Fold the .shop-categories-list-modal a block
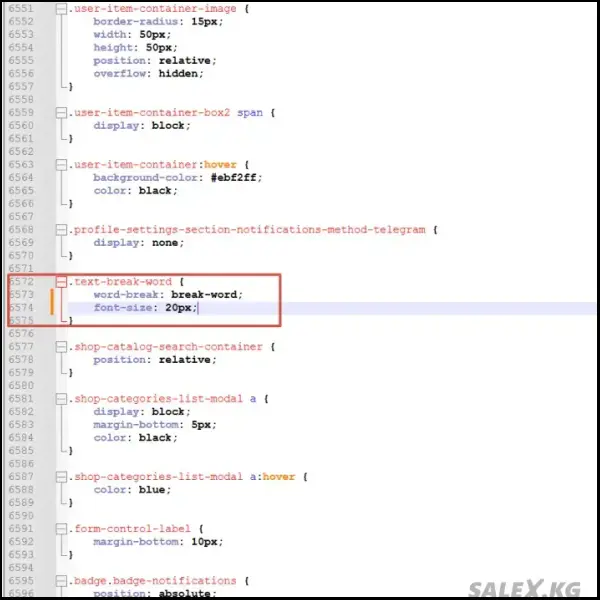Viewport: 600px width, 600px height. (62, 398)
